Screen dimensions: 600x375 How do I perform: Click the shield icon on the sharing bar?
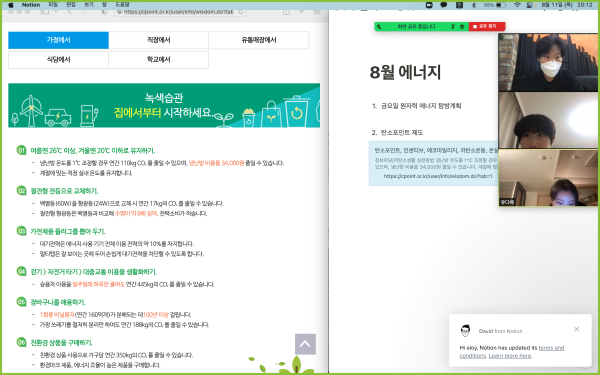[x=462, y=27]
